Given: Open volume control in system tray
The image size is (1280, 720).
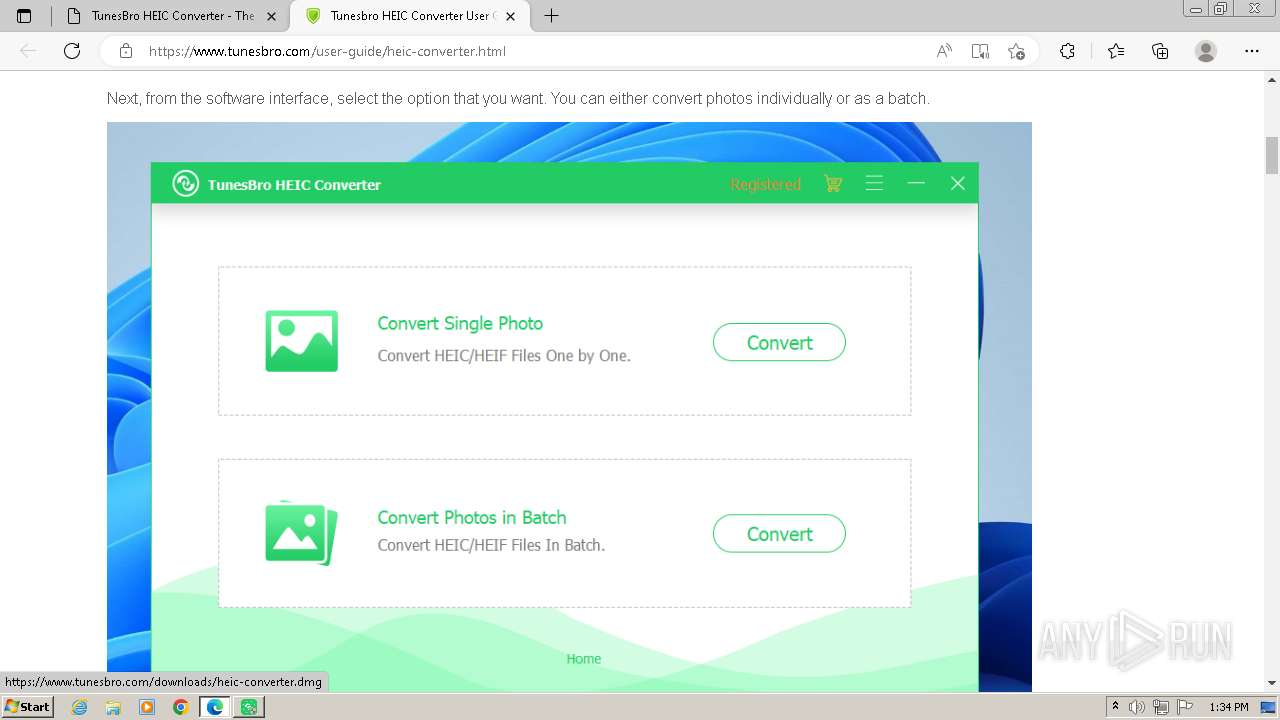Looking at the screenshot, I should click(1137, 707).
